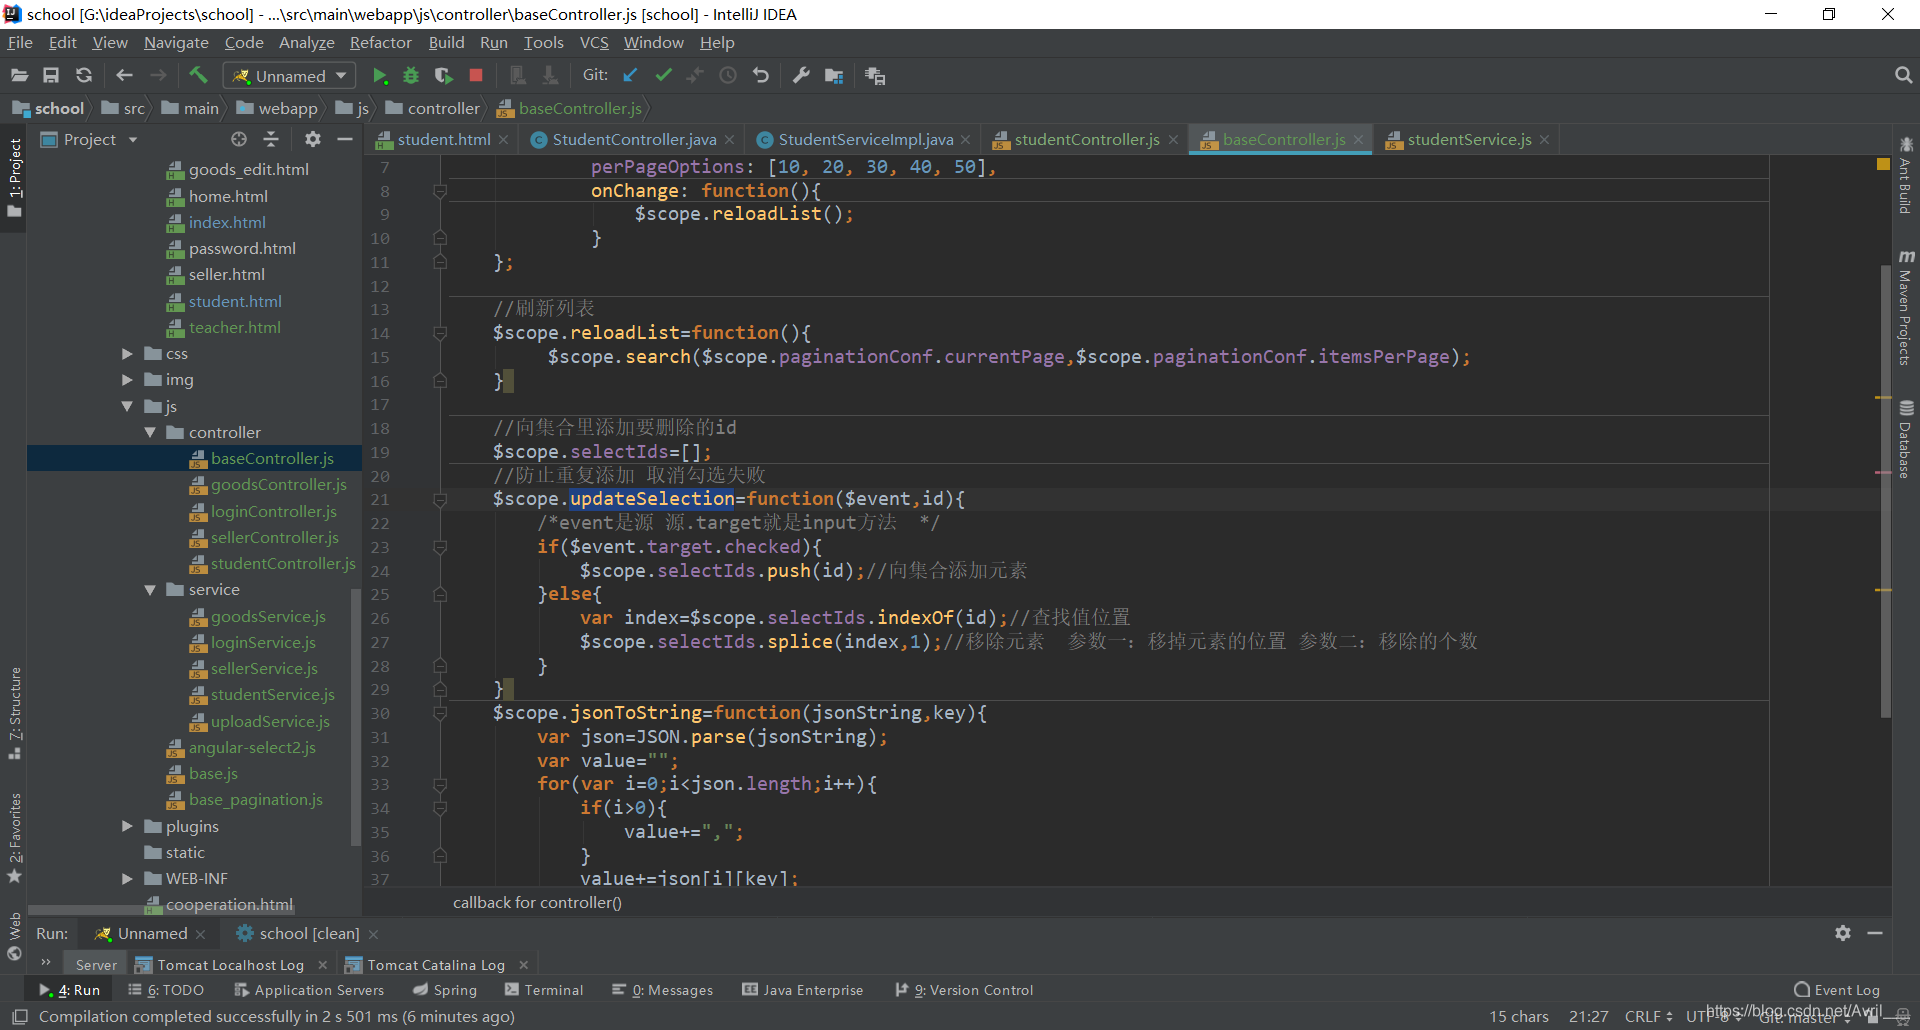Hide the Project panel with minus icon

345,139
